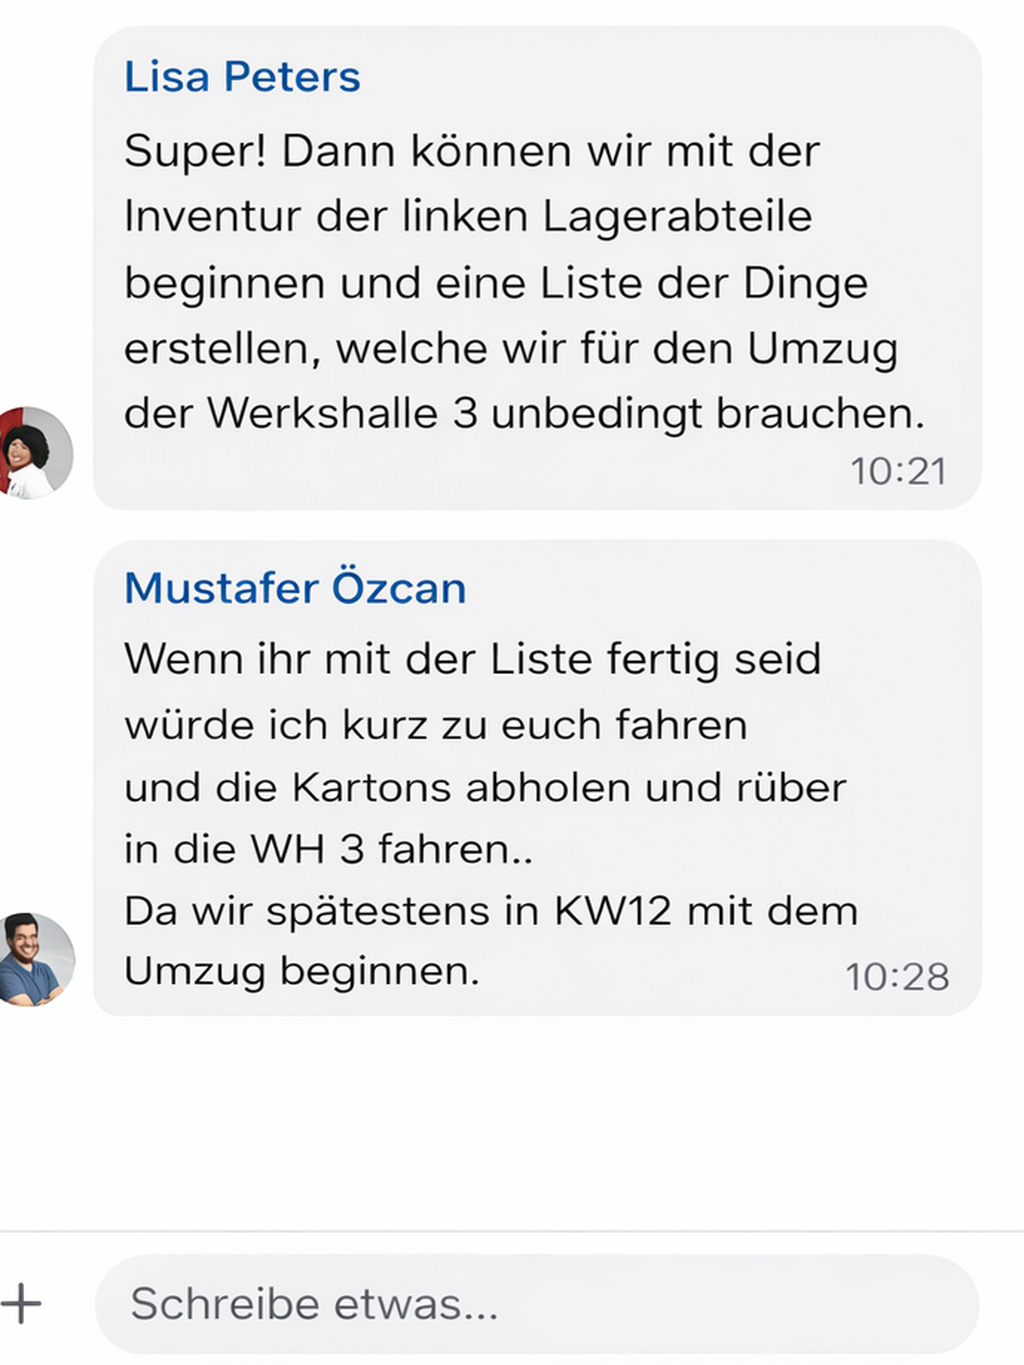The image size is (1024, 1365).
Task: Click the 10:21 message timestamp
Action: pos(898,471)
